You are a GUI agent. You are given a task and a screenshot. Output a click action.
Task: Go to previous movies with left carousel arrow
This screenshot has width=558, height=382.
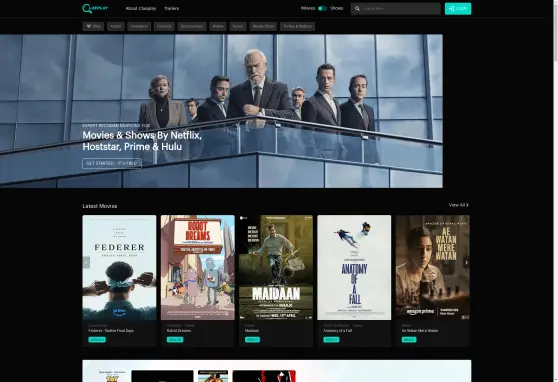point(86,263)
